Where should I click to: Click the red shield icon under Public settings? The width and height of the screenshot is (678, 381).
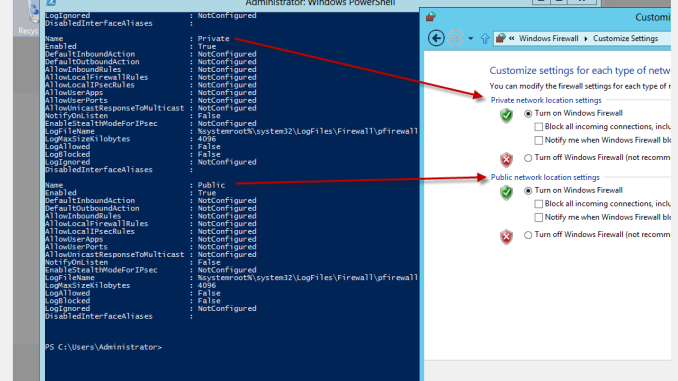coord(506,237)
